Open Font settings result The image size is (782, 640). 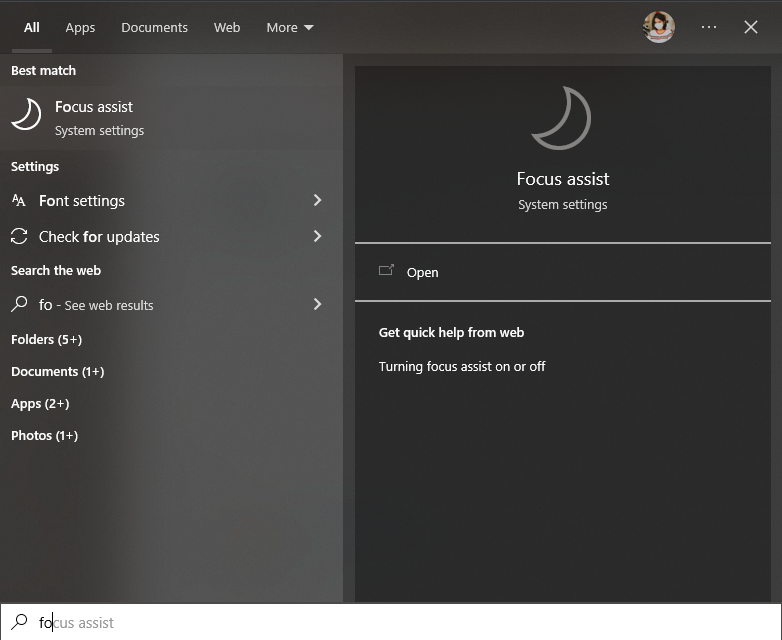coord(172,201)
